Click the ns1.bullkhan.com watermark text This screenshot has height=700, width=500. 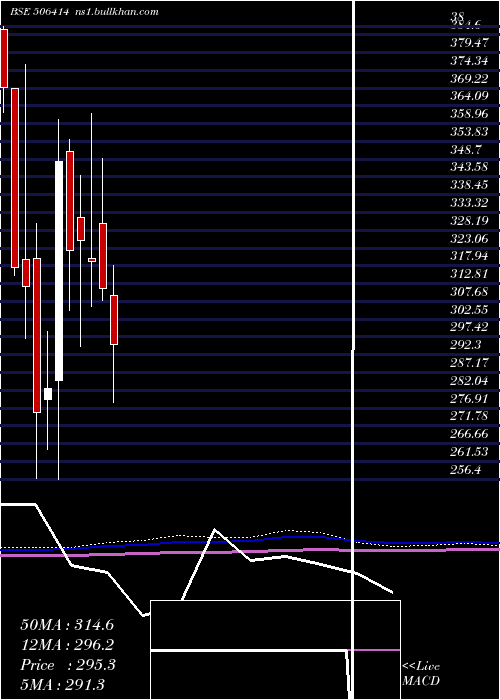tap(117, 12)
